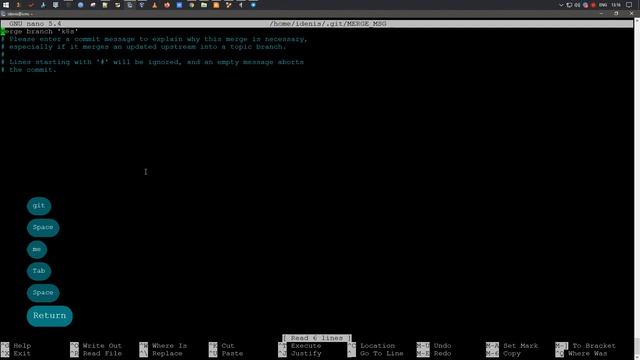
Task: Click the 'Tab' keystroke bubble
Action: tap(39, 271)
